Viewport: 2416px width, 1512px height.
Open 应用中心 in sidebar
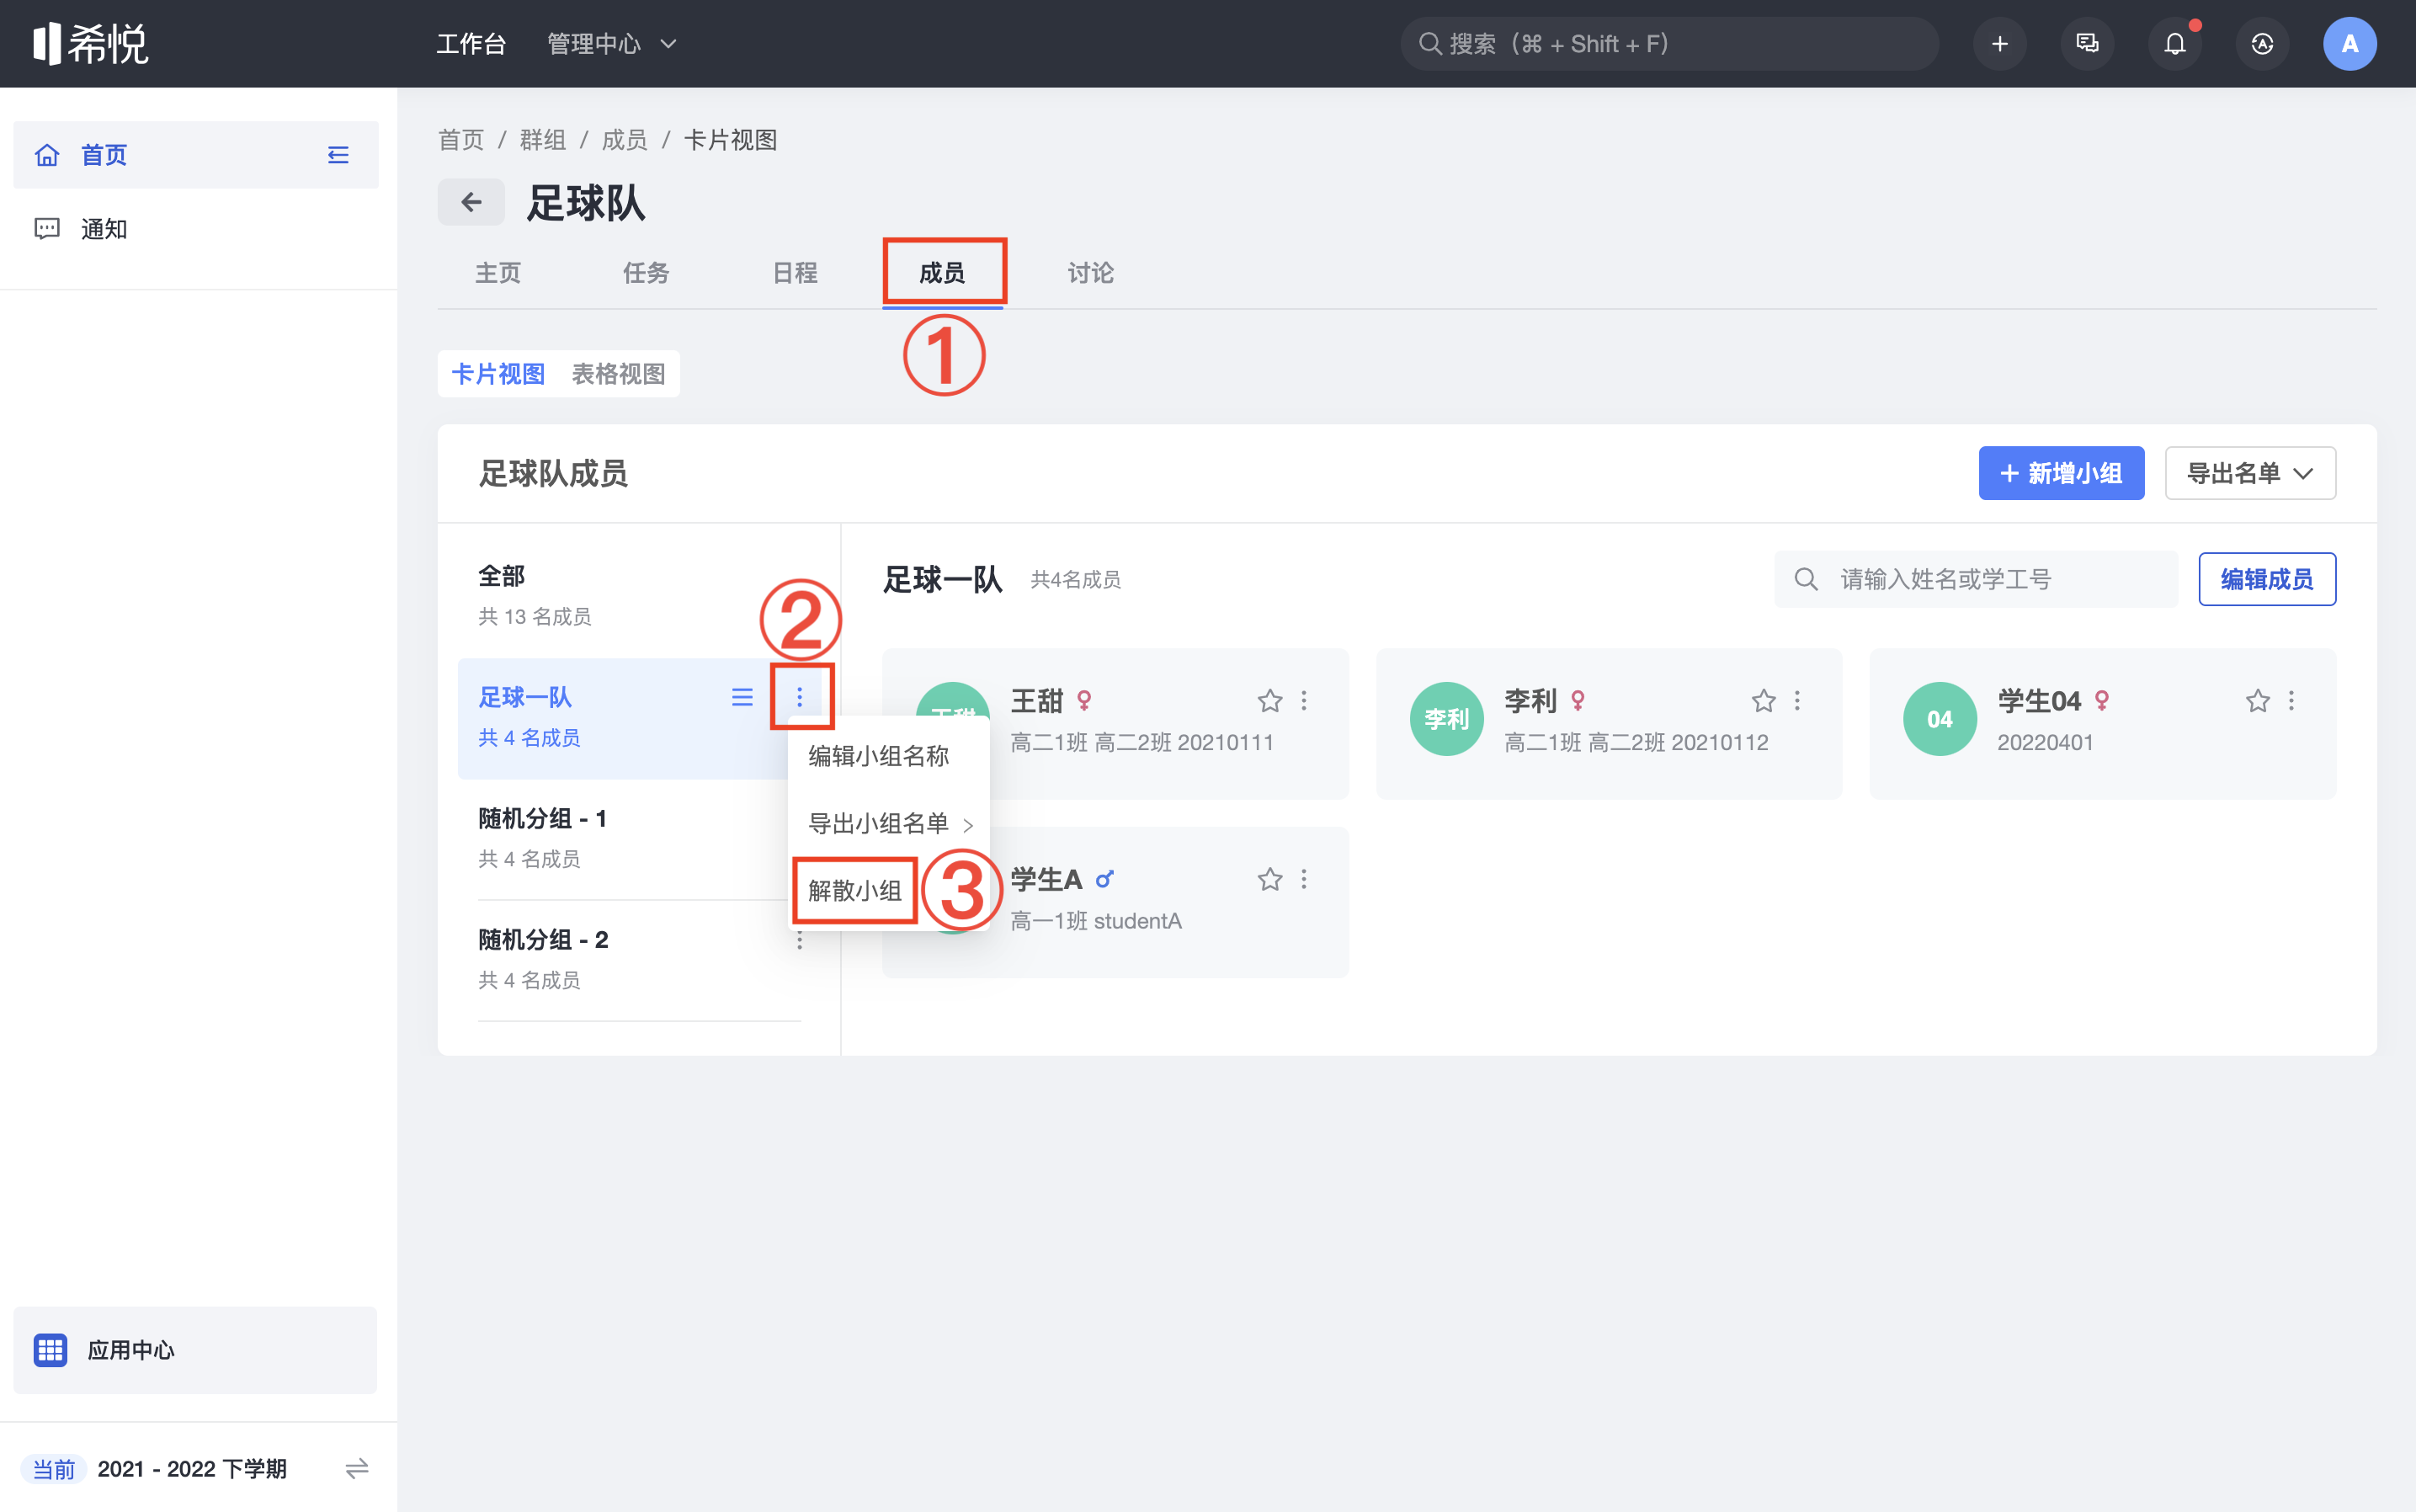click(x=196, y=1350)
